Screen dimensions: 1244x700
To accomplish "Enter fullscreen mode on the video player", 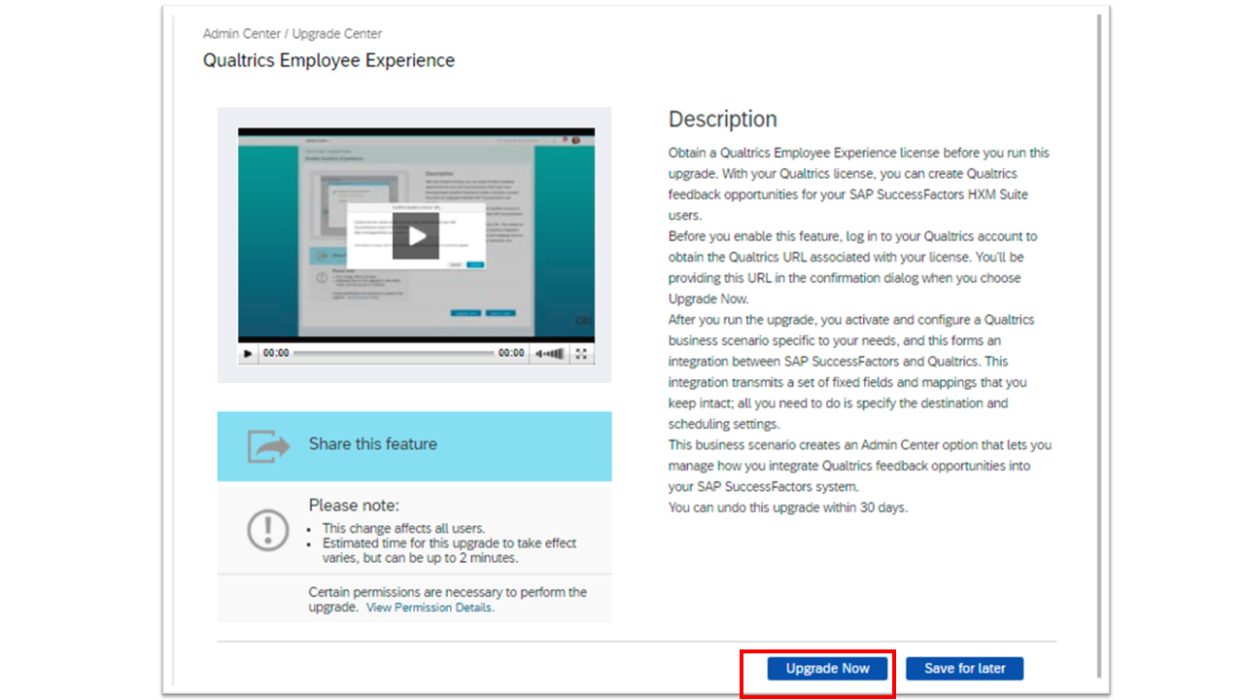I will 582,353.
